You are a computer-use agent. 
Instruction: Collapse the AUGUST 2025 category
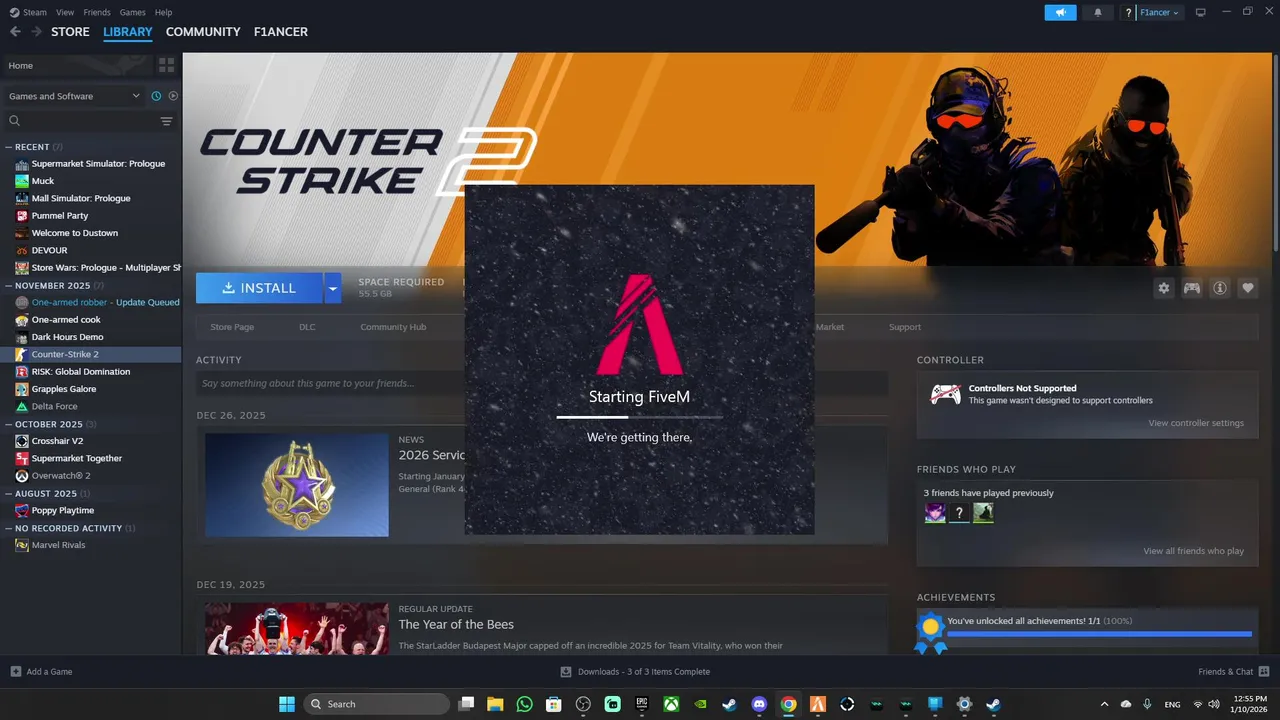pyautogui.click(x=9, y=493)
